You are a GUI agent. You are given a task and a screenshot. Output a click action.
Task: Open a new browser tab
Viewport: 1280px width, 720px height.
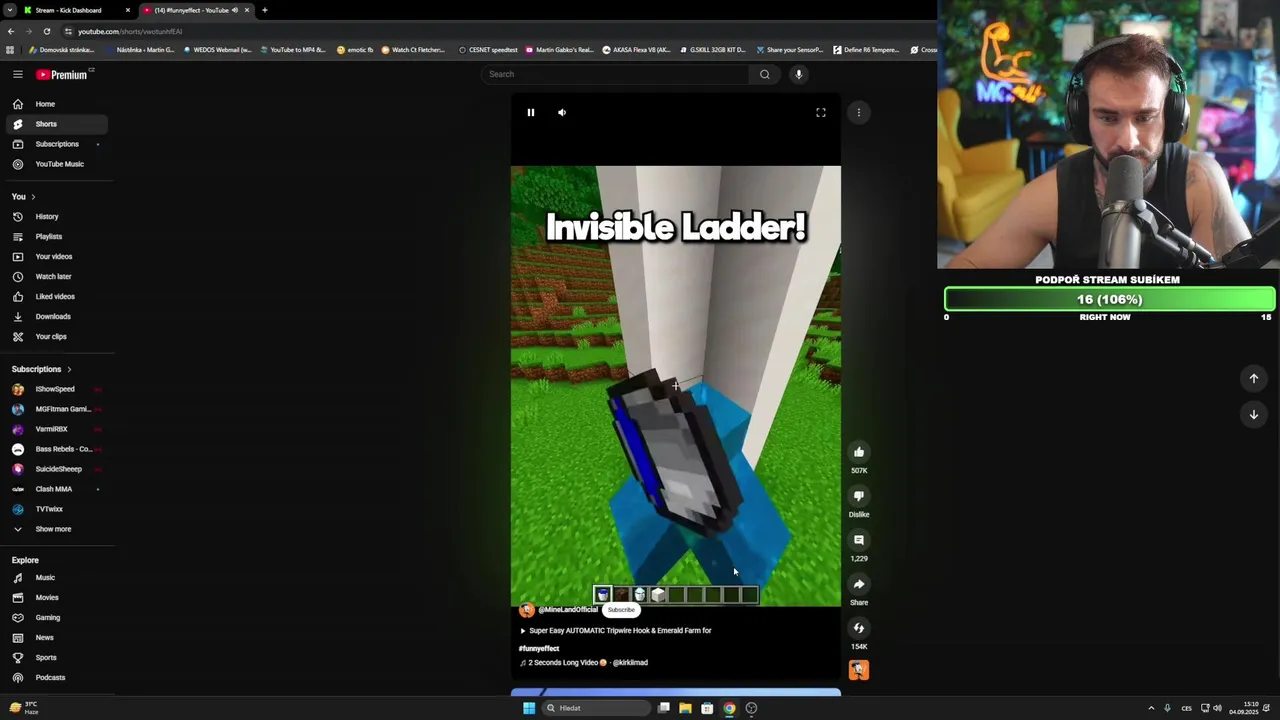(x=265, y=10)
